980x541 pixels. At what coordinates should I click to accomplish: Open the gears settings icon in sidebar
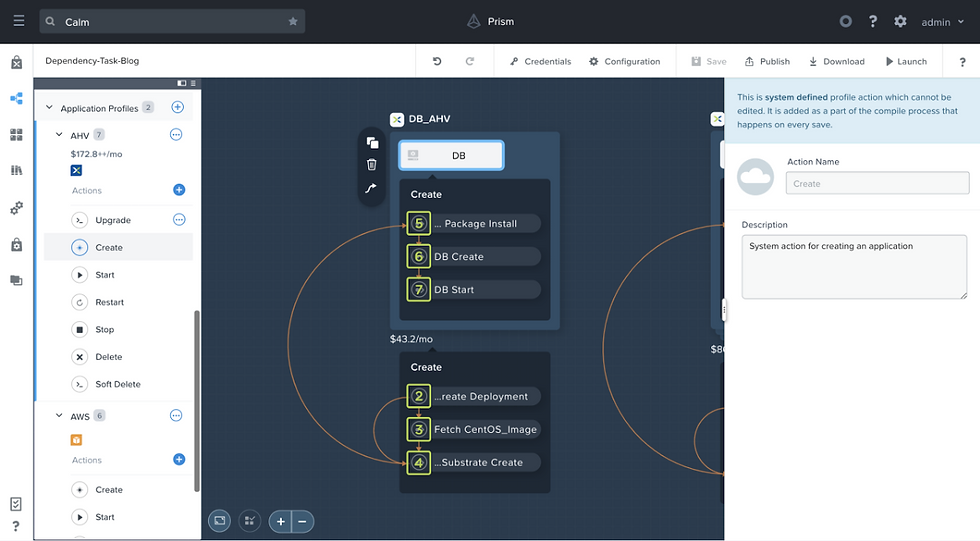(17, 207)
